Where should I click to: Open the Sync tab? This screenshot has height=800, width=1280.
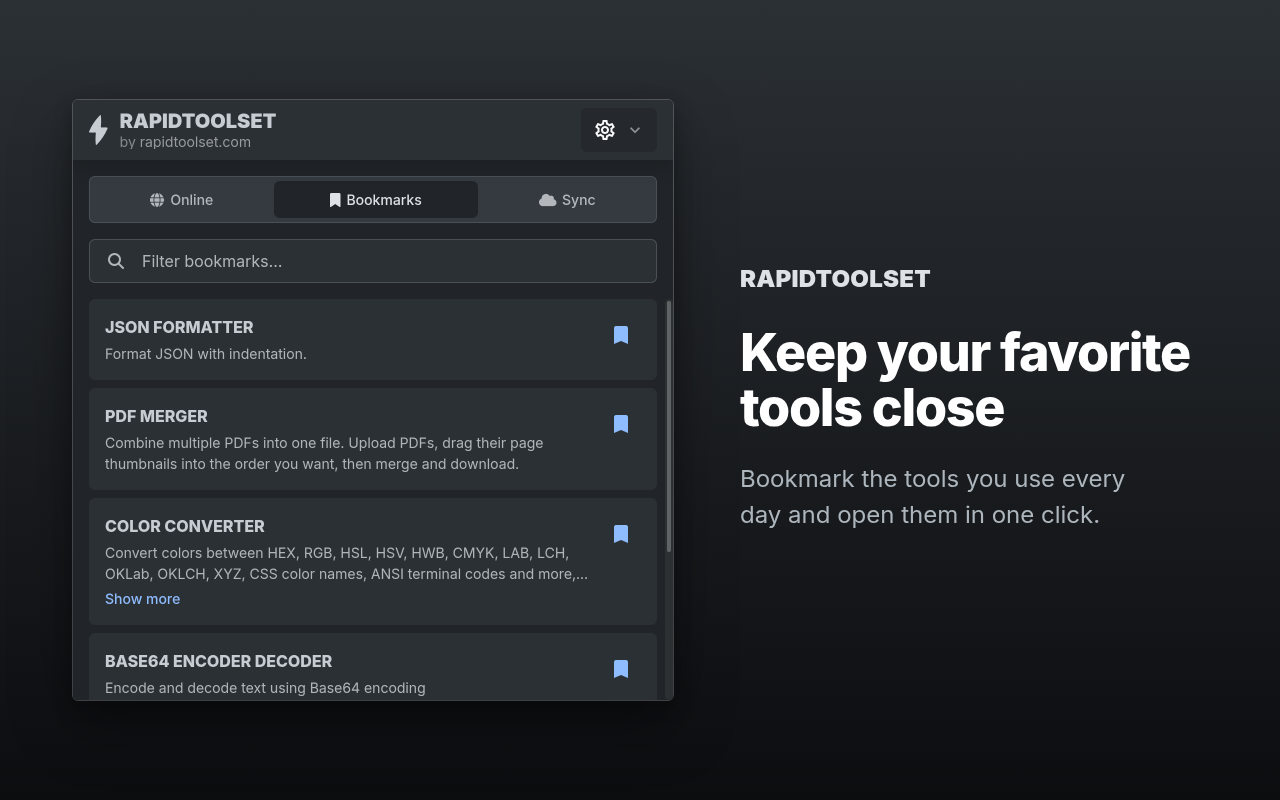pyautogui.click(x=567, y=200)
